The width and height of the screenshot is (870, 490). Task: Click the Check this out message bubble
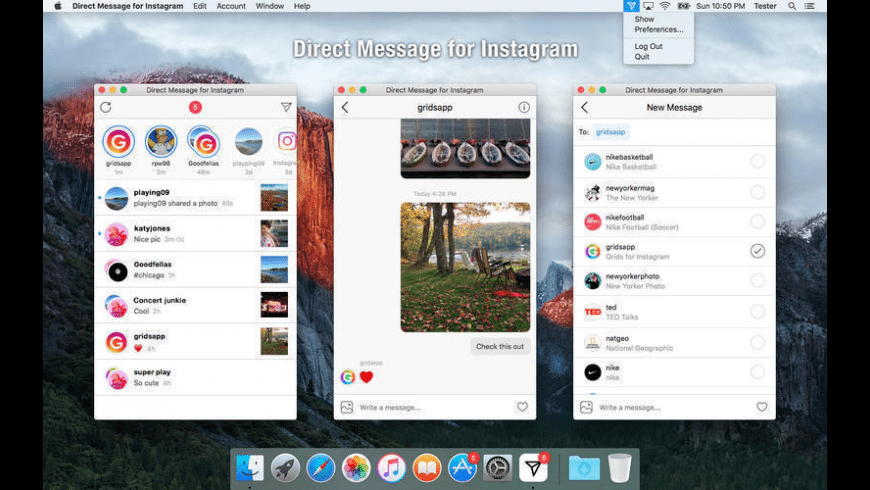coord(500,347)
